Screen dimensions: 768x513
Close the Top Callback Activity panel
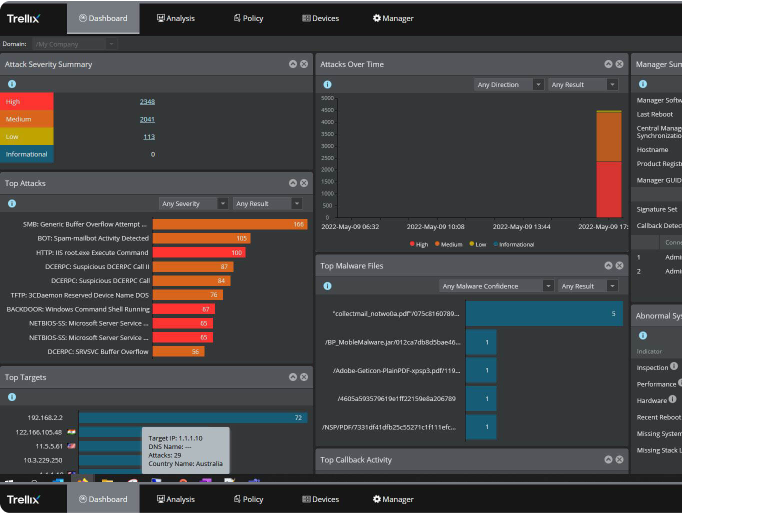pyautogui.click(x=620, y=460)
